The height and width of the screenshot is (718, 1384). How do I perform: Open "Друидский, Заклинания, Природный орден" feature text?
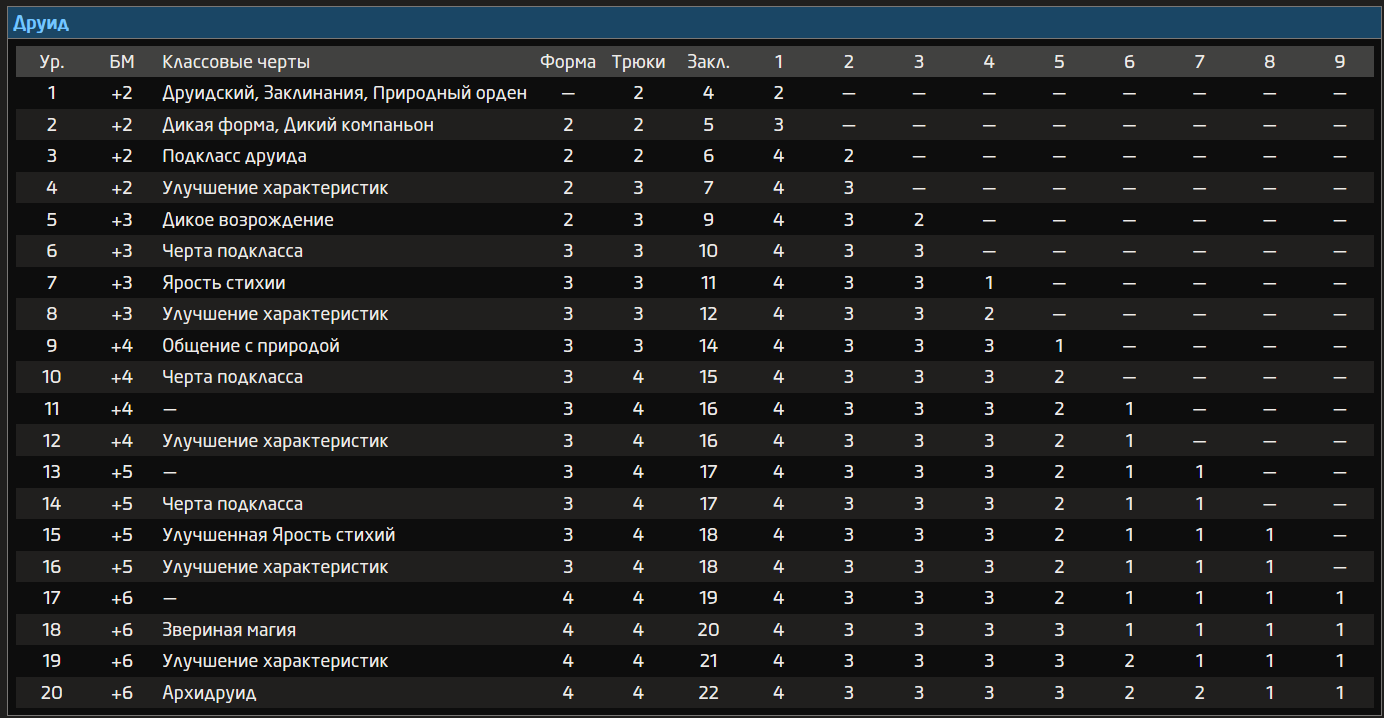pyautogui.click(x=344, y=94)
